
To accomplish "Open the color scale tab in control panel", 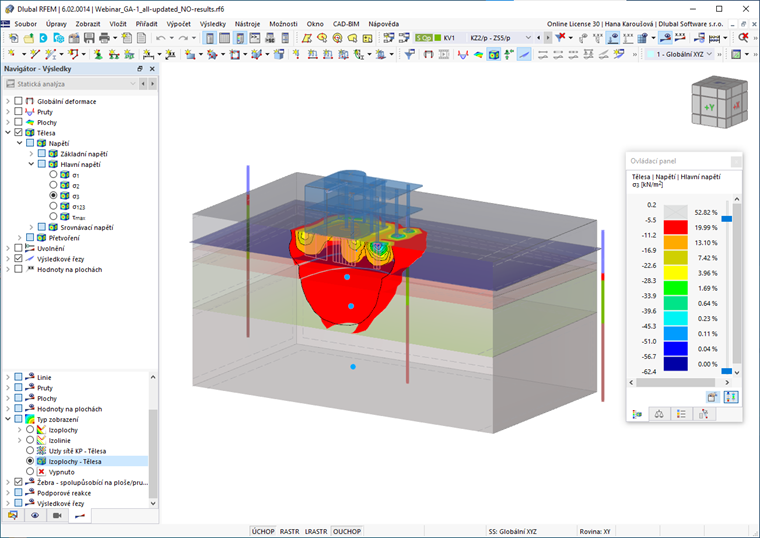I will pyautogui.click(x=637, y=414).
